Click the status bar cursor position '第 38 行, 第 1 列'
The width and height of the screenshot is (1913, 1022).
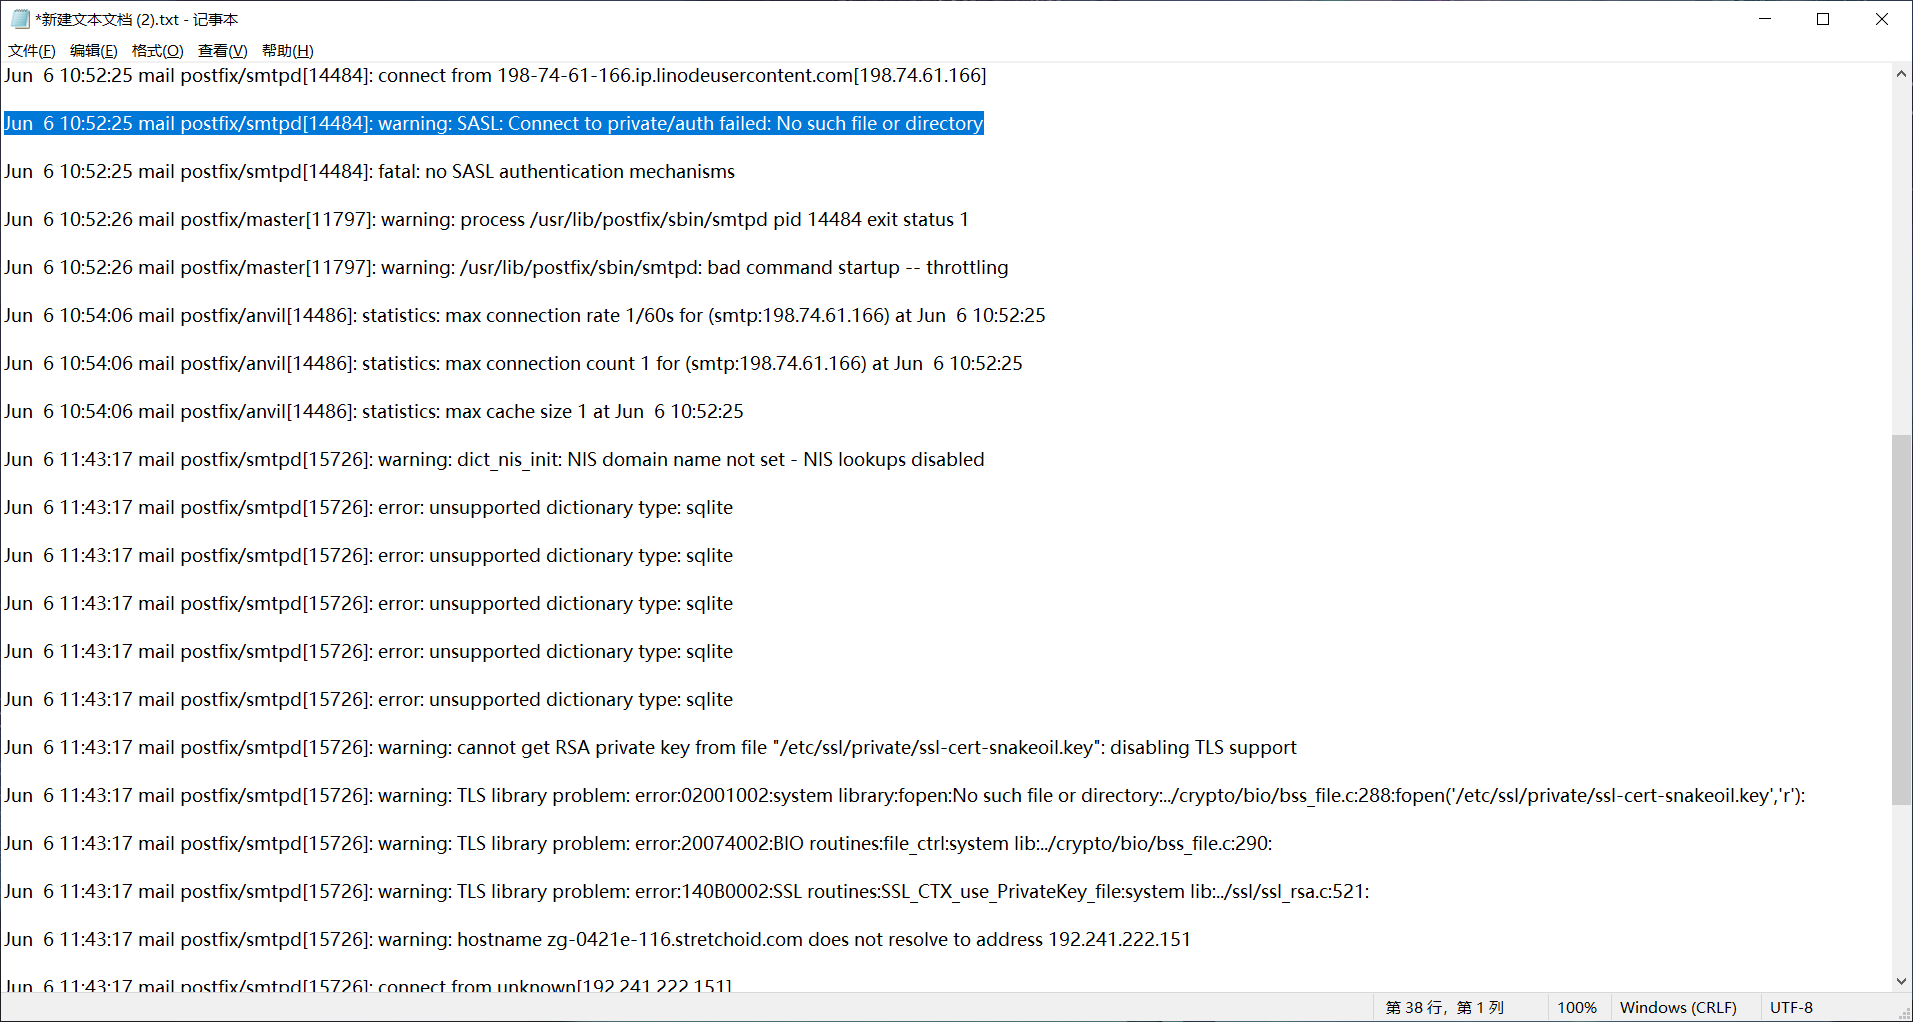(x=1445, y=1007)
